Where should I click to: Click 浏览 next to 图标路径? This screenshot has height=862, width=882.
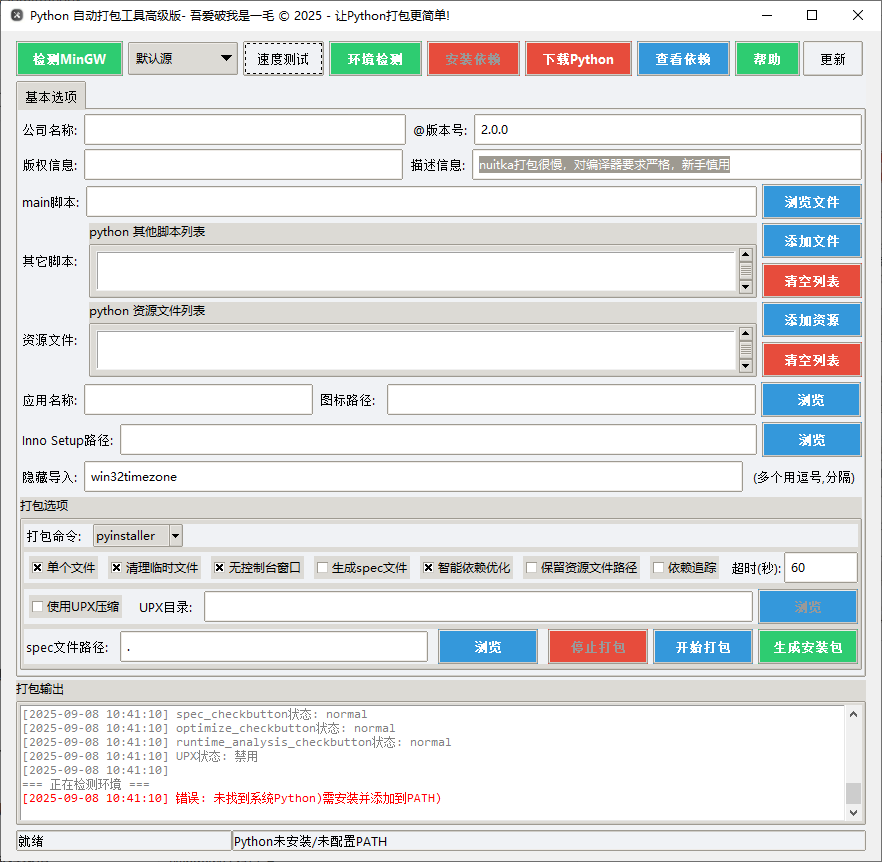pyautogui.click(x=811, y=399)
